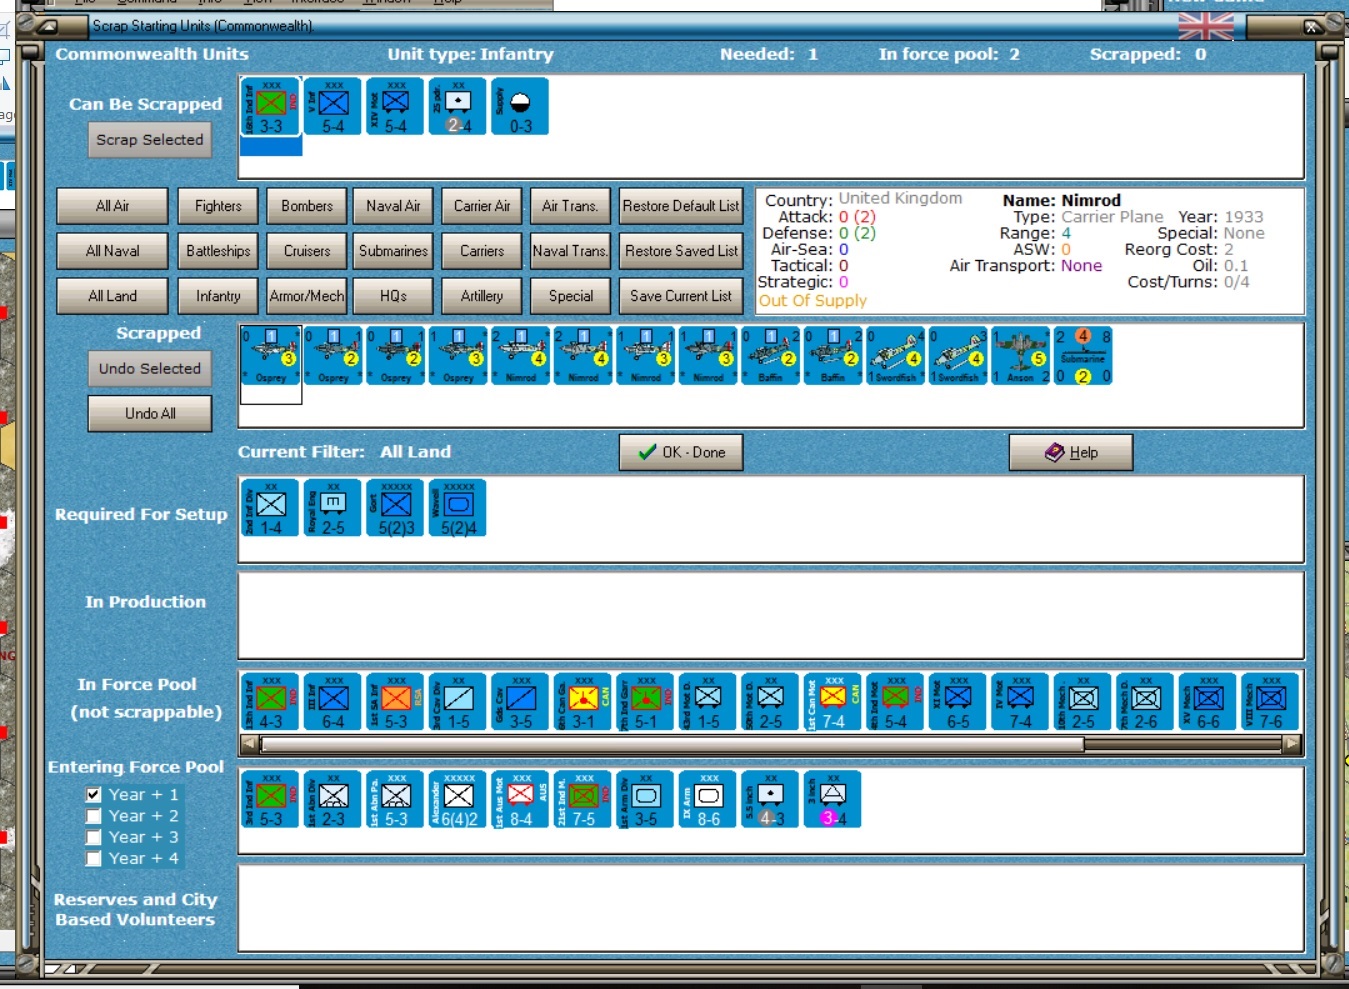Click the force pool scrollbar right arrow

(x=1292, y=744)
